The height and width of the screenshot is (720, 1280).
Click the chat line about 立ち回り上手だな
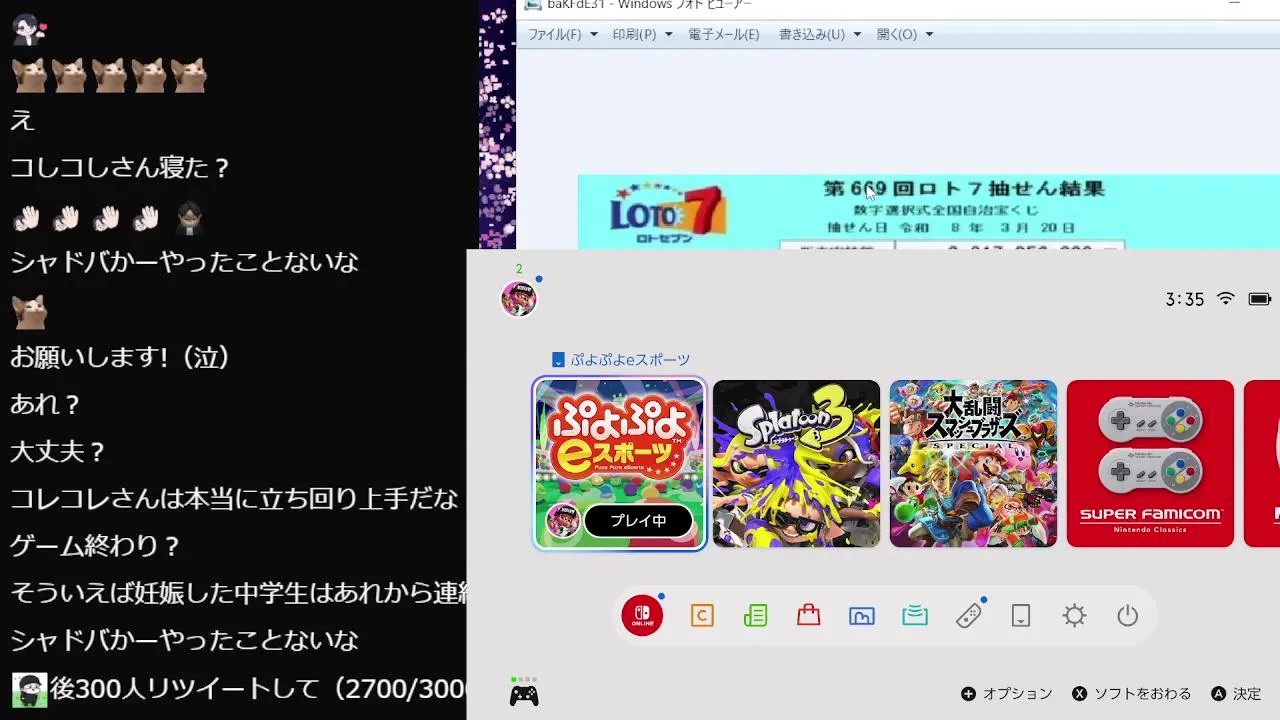pyautogui.click(x=235, y=498)
